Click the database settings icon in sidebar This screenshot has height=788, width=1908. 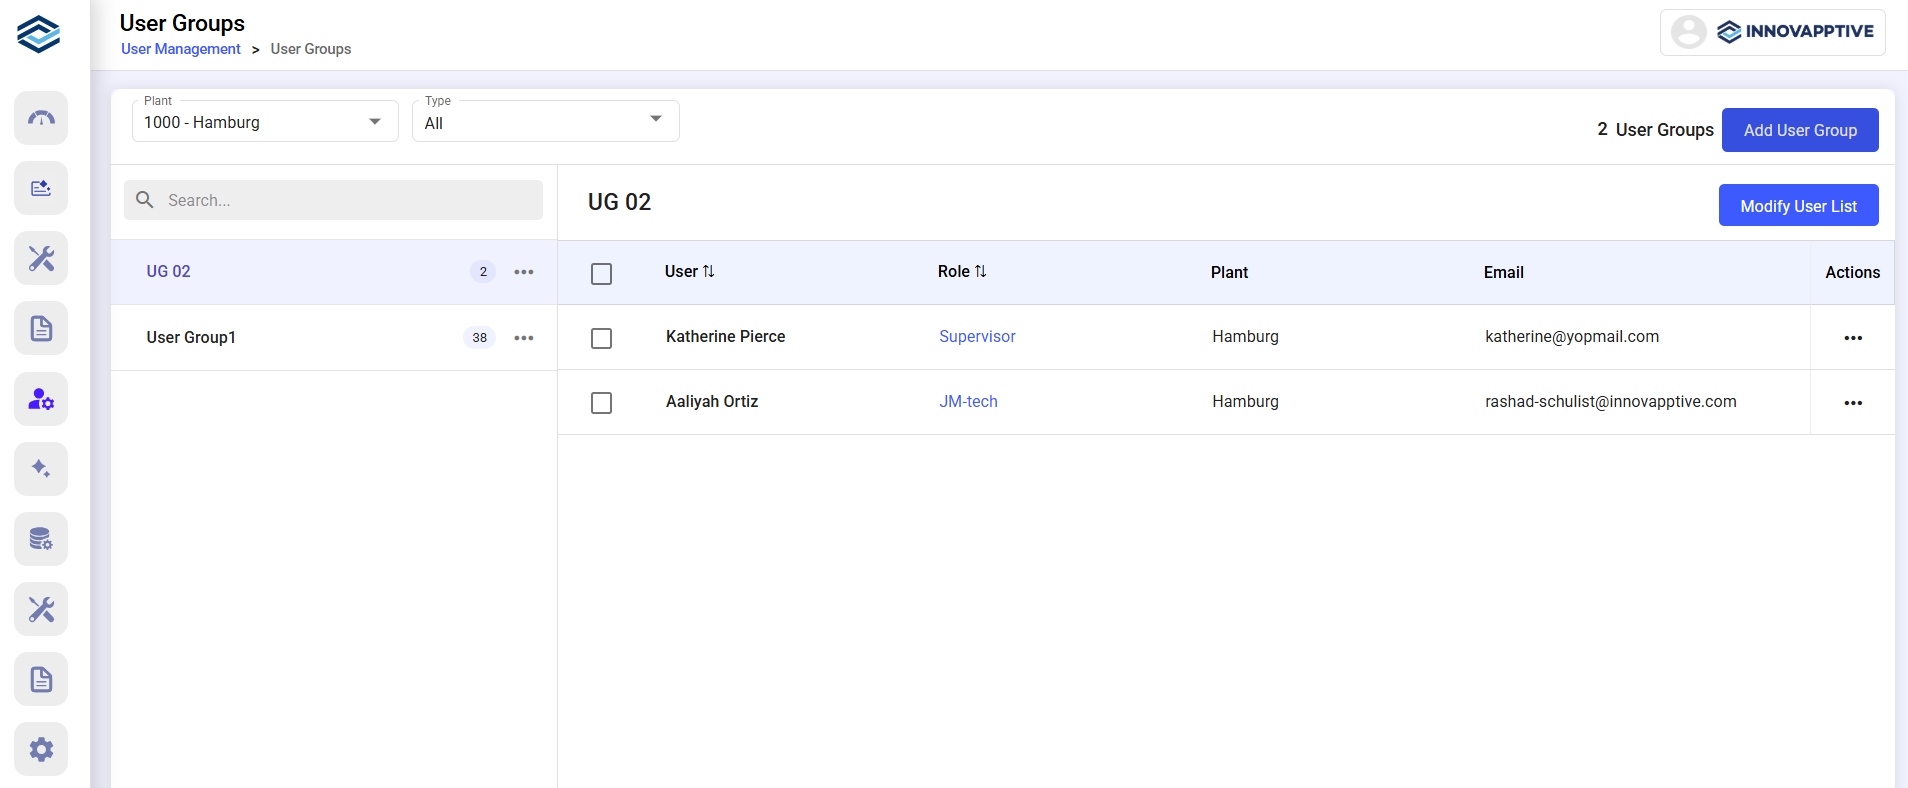pos(41,539)
